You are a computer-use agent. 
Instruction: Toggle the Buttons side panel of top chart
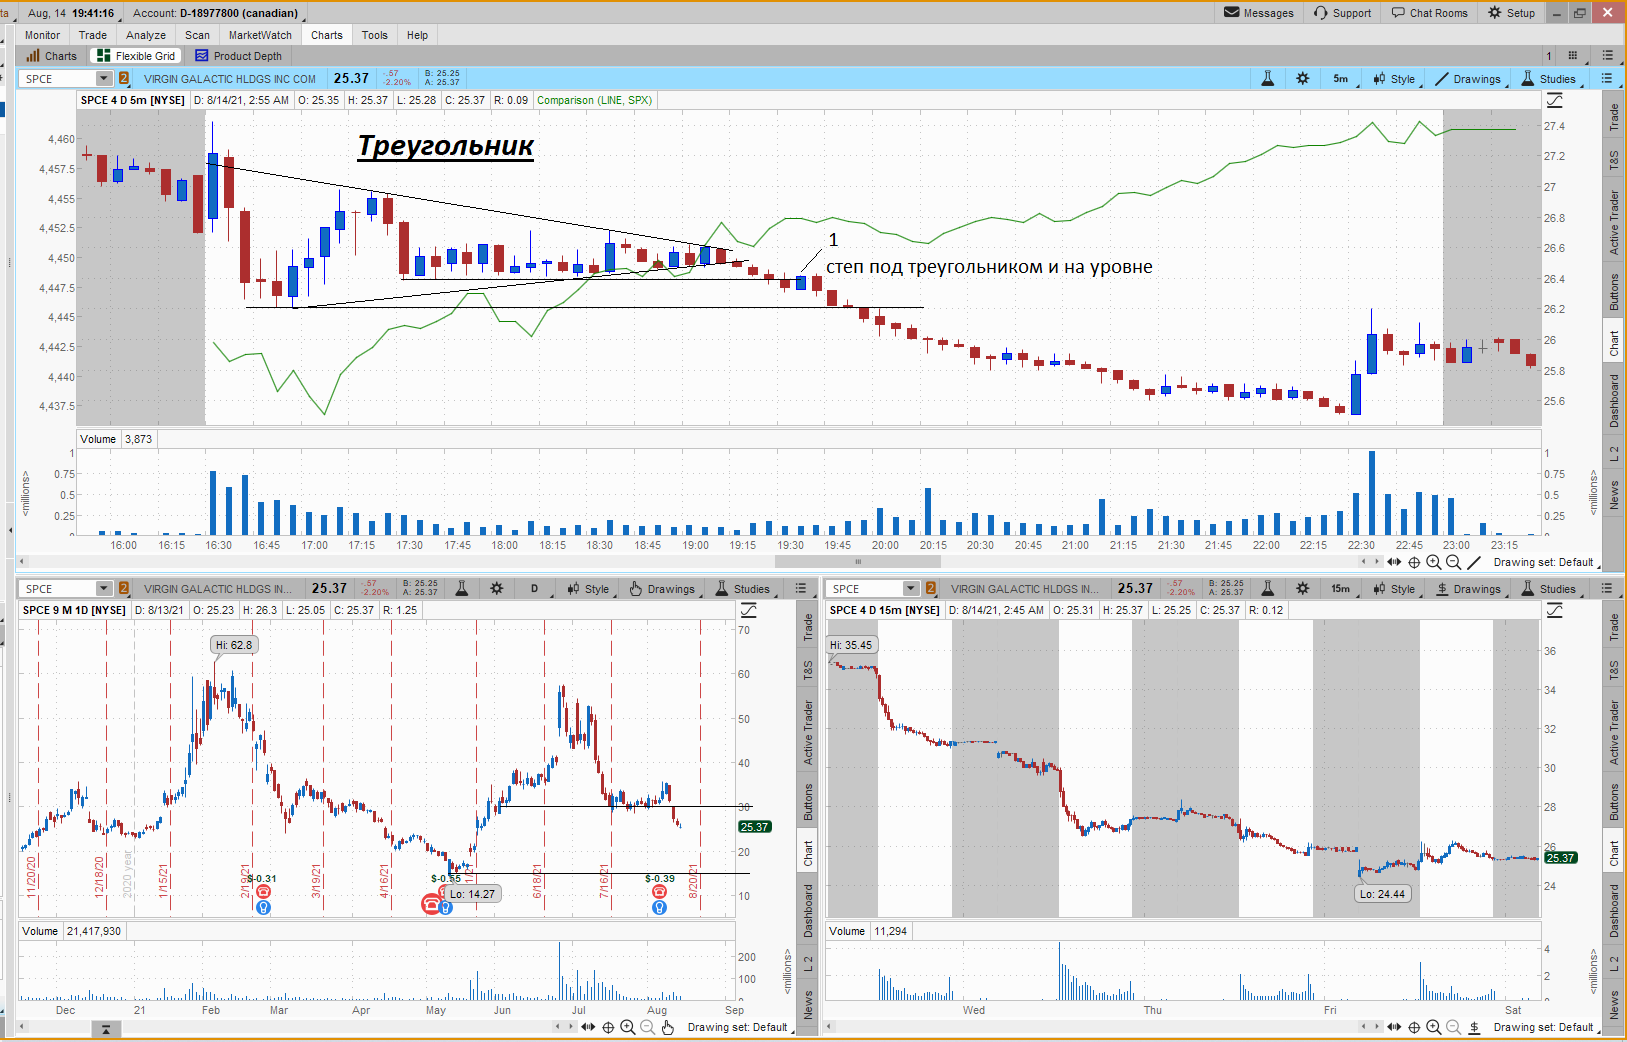coord(1613,292)
